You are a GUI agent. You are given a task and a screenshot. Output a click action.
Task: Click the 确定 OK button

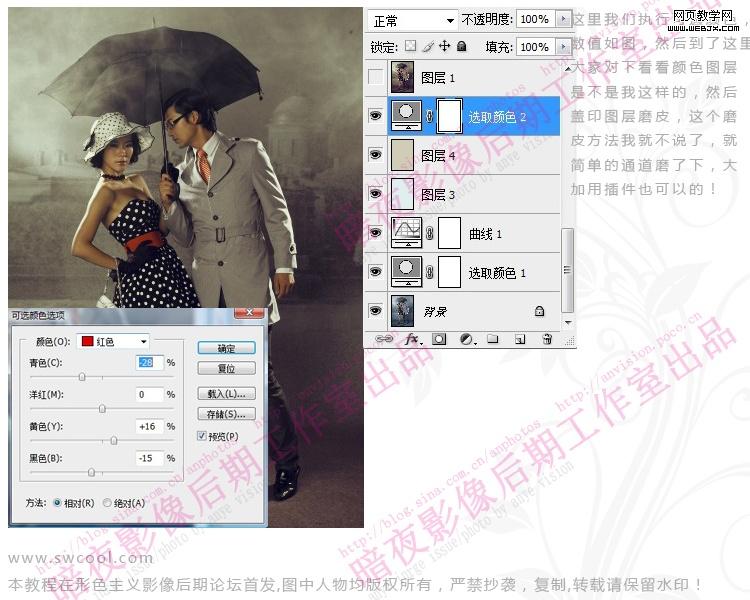[226, 348]
